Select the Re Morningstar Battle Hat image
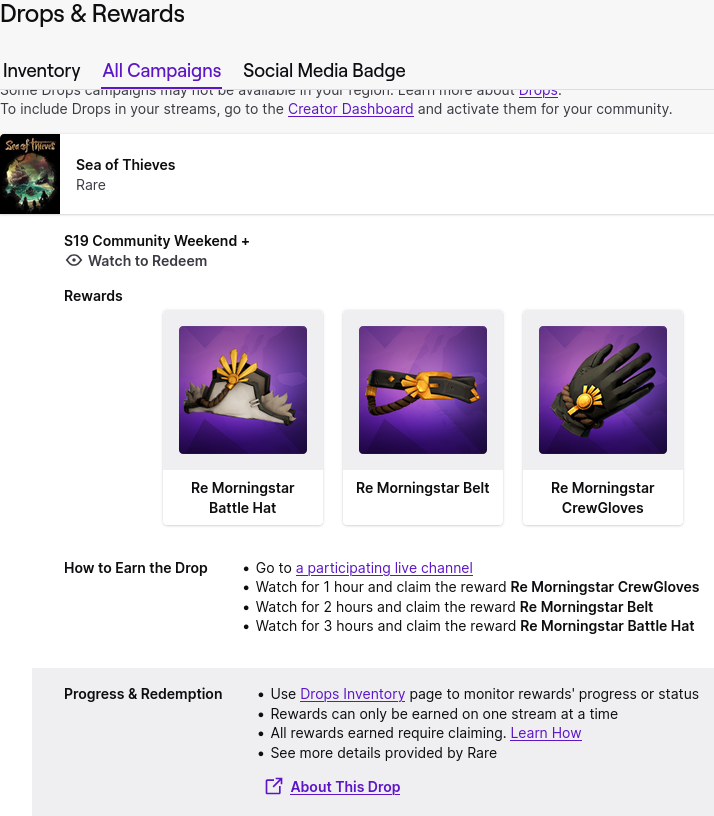The width and height of the screenshot is (714, 816). tap(243, 390)
